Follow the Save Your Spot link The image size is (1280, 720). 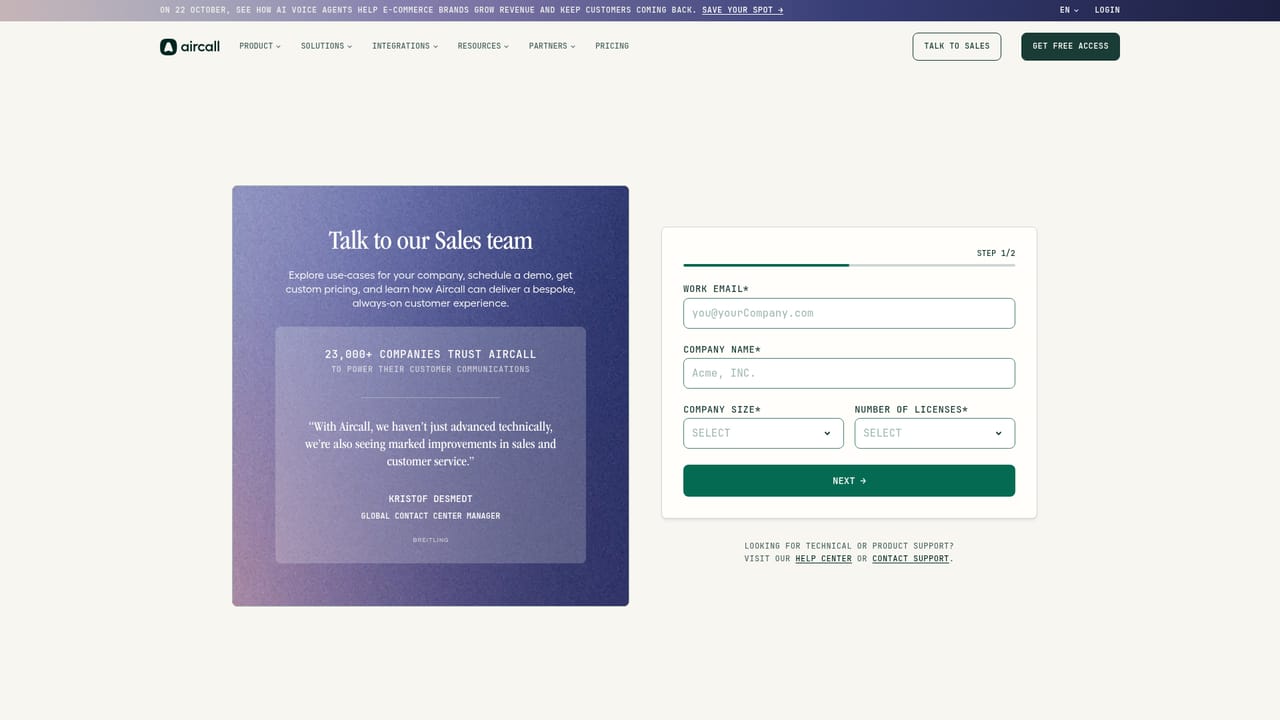743,10
